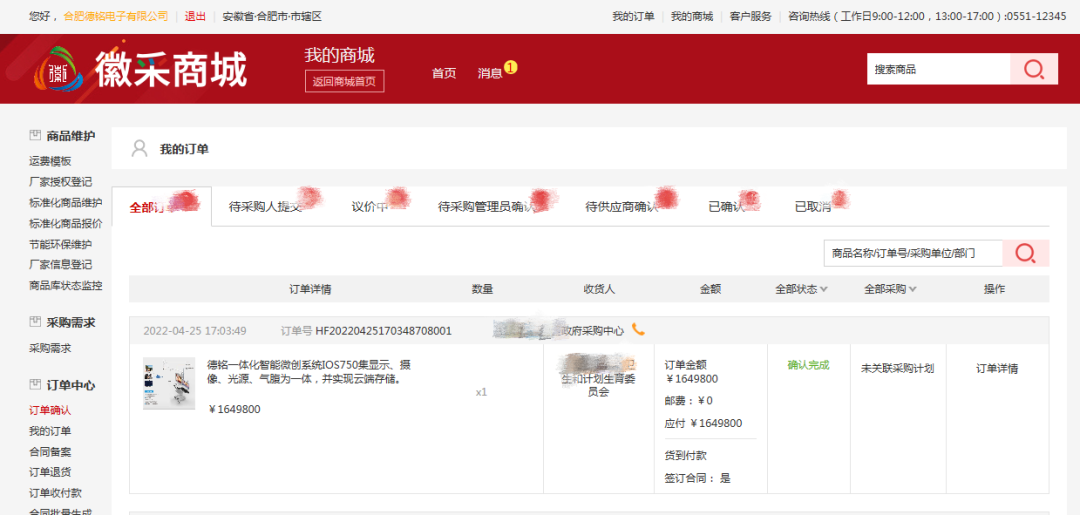Viewport: 1080px width, 515px height.
Task: Click the header search magnifier icon
Action: pos(1034,70)
